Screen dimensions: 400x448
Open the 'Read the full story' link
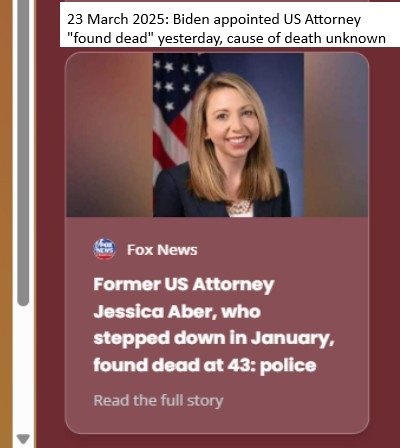(158, 400)
